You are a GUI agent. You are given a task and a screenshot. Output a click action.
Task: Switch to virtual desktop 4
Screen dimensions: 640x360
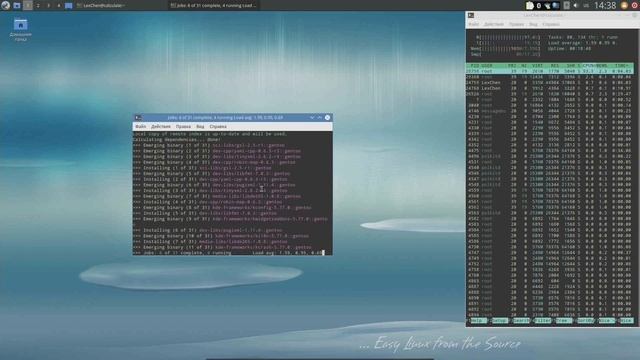tap(58, 5)
